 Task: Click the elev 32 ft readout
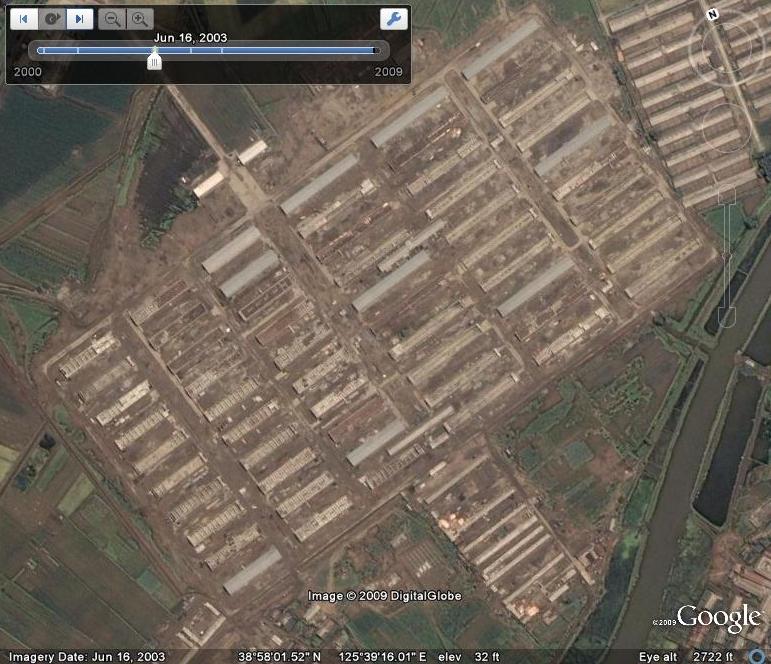tap(469, 657)
